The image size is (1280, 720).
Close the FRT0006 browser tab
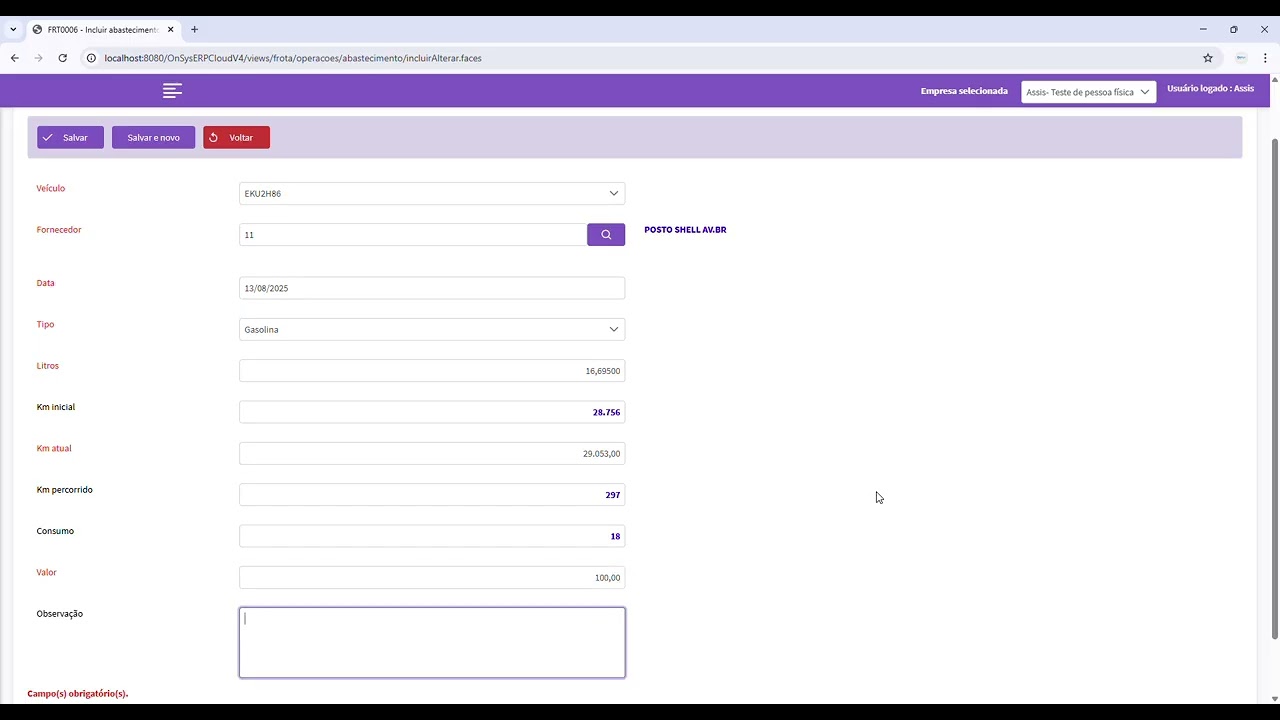click(x=171, y=29)
